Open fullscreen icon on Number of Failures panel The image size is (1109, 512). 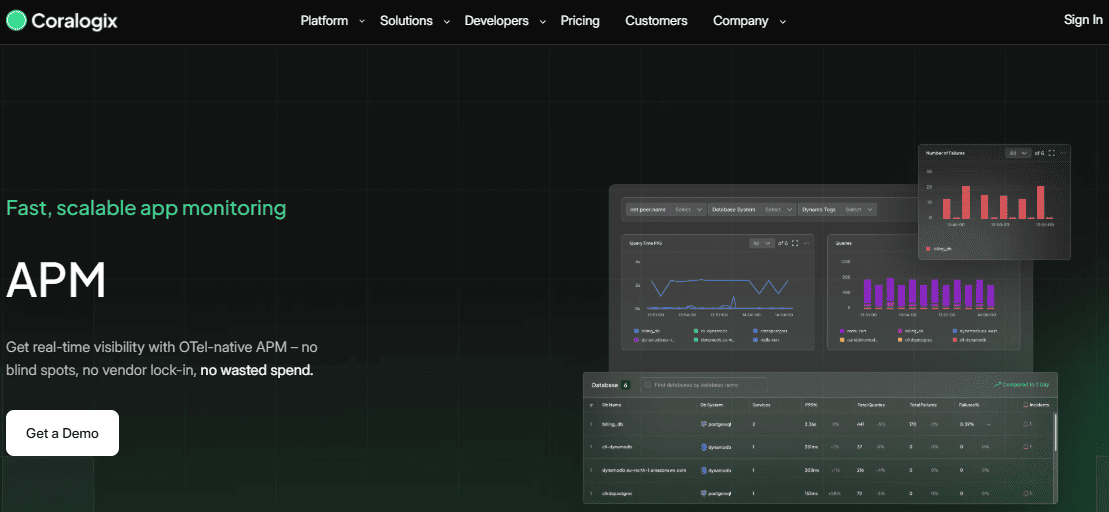click(1052, 153)
